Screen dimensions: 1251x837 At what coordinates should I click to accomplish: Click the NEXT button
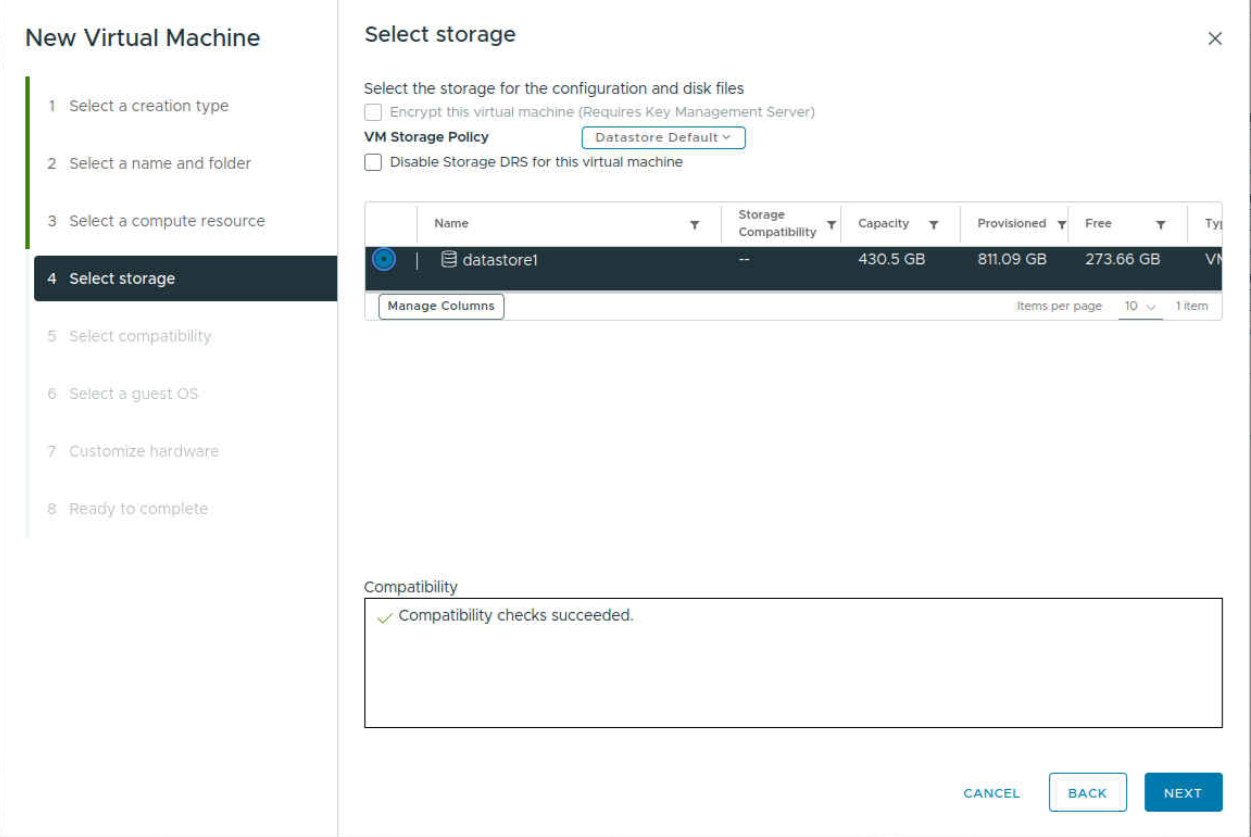click(x=1183, y=792)
